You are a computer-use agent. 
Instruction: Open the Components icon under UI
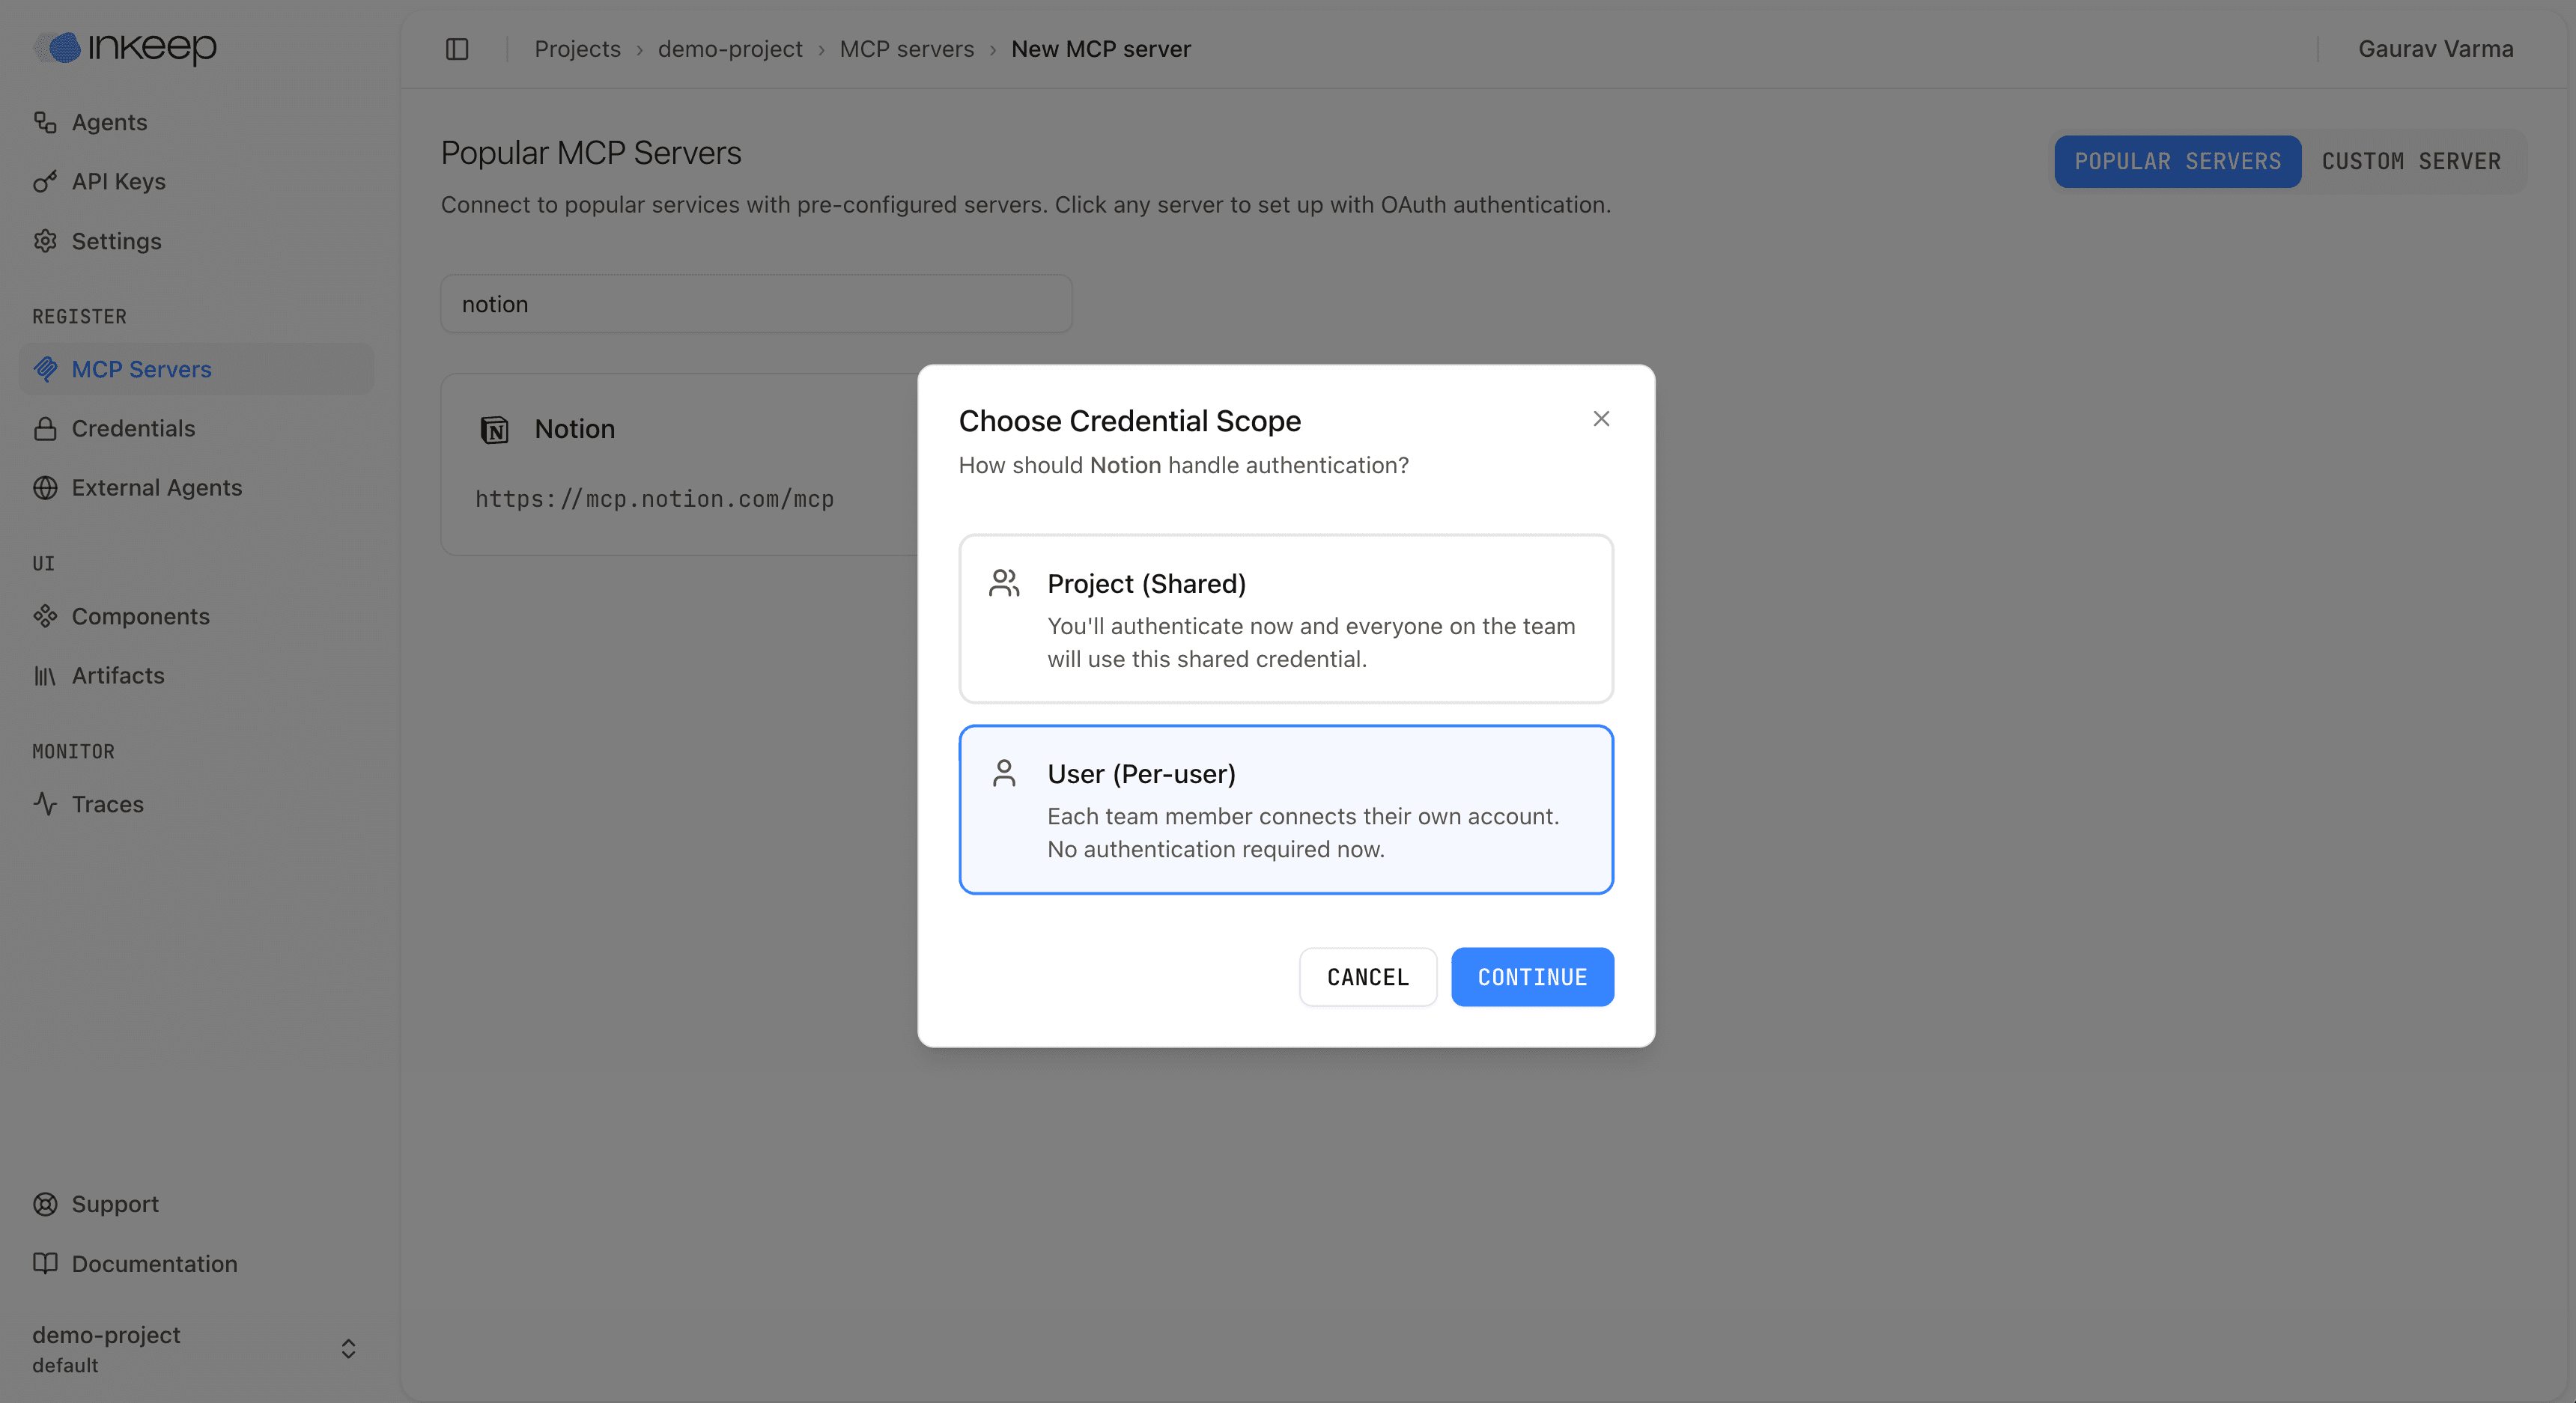(x=45, y=616)
